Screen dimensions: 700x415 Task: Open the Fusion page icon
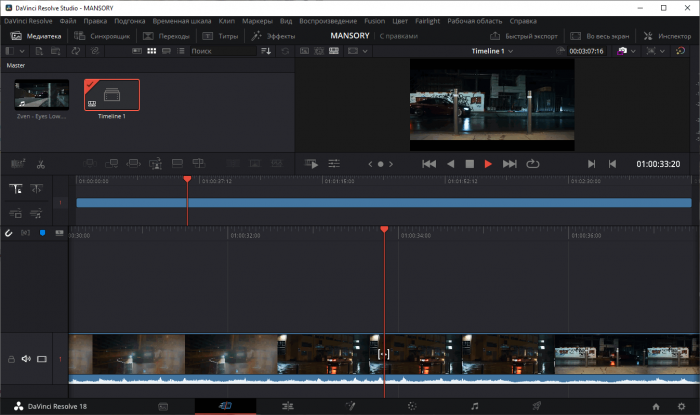tap(350, 406)
